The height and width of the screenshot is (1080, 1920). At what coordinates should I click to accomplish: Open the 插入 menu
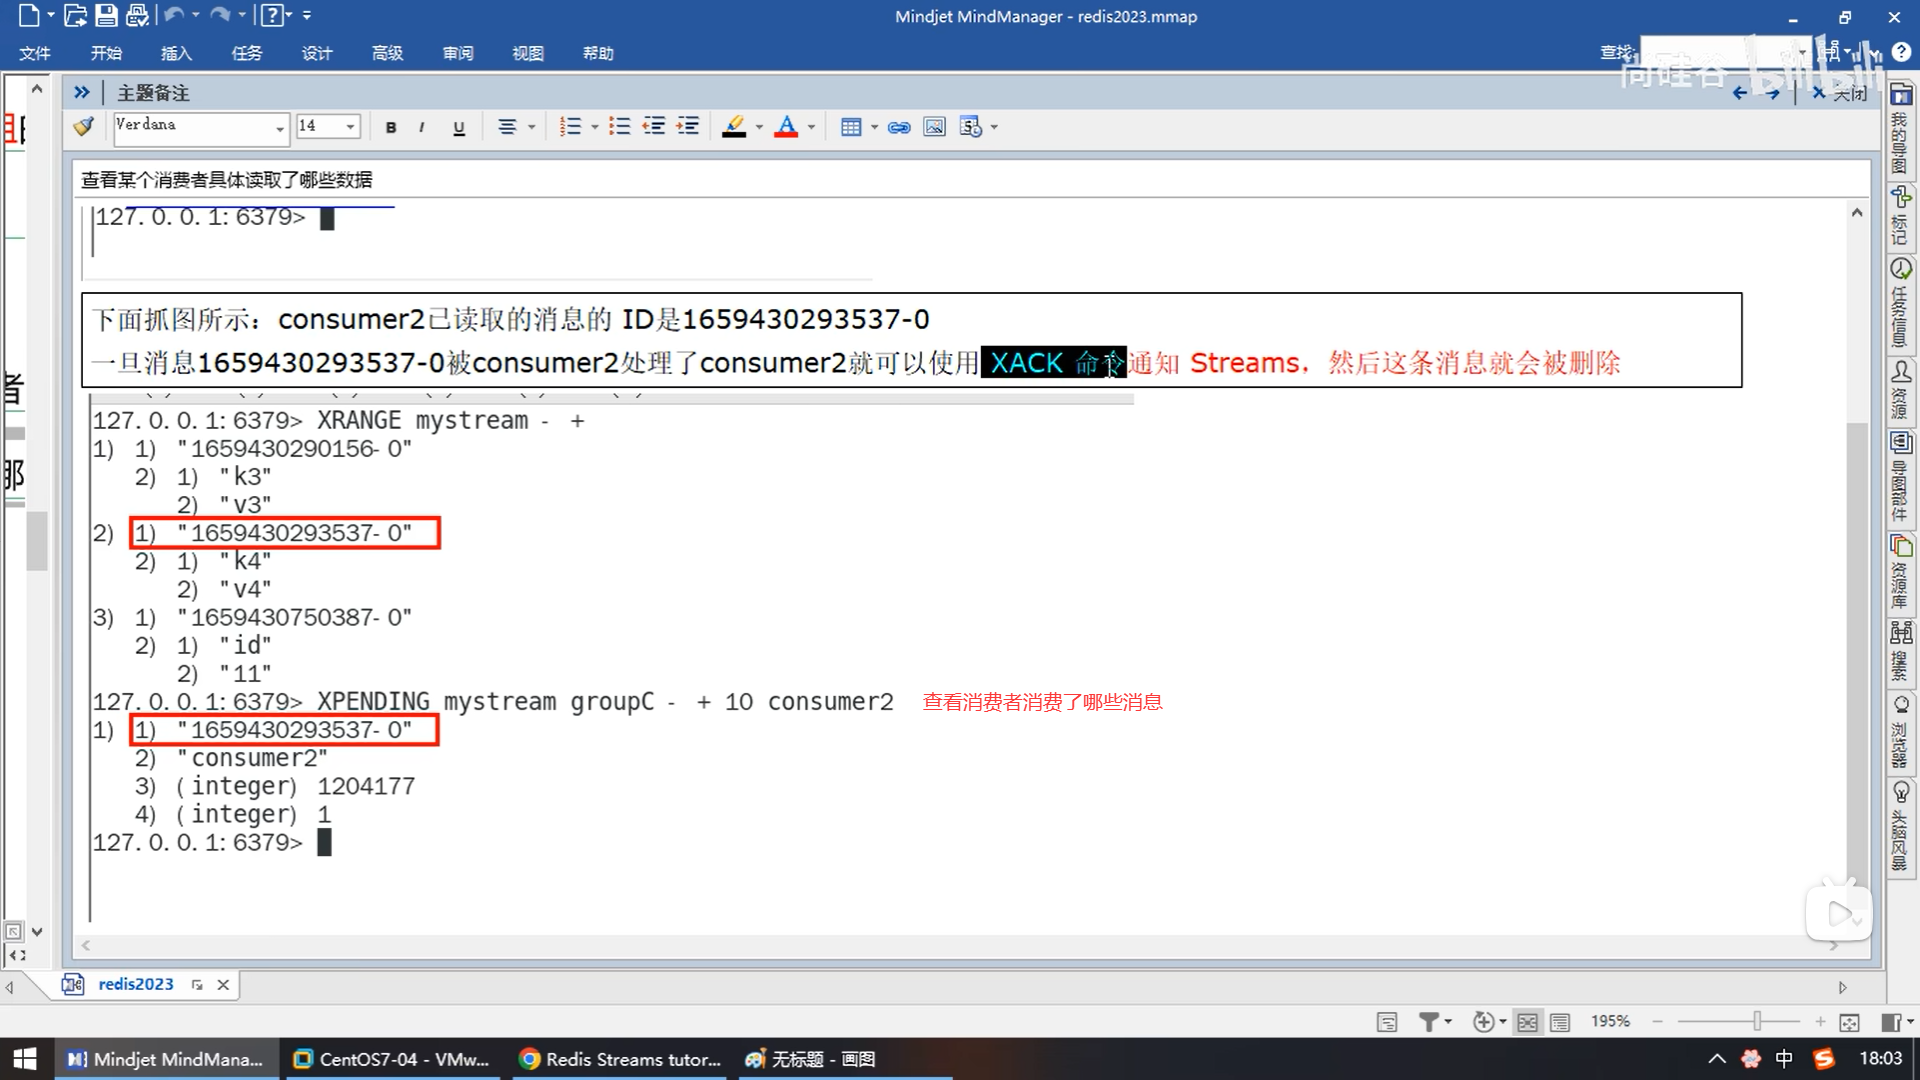tap(176, 53)
